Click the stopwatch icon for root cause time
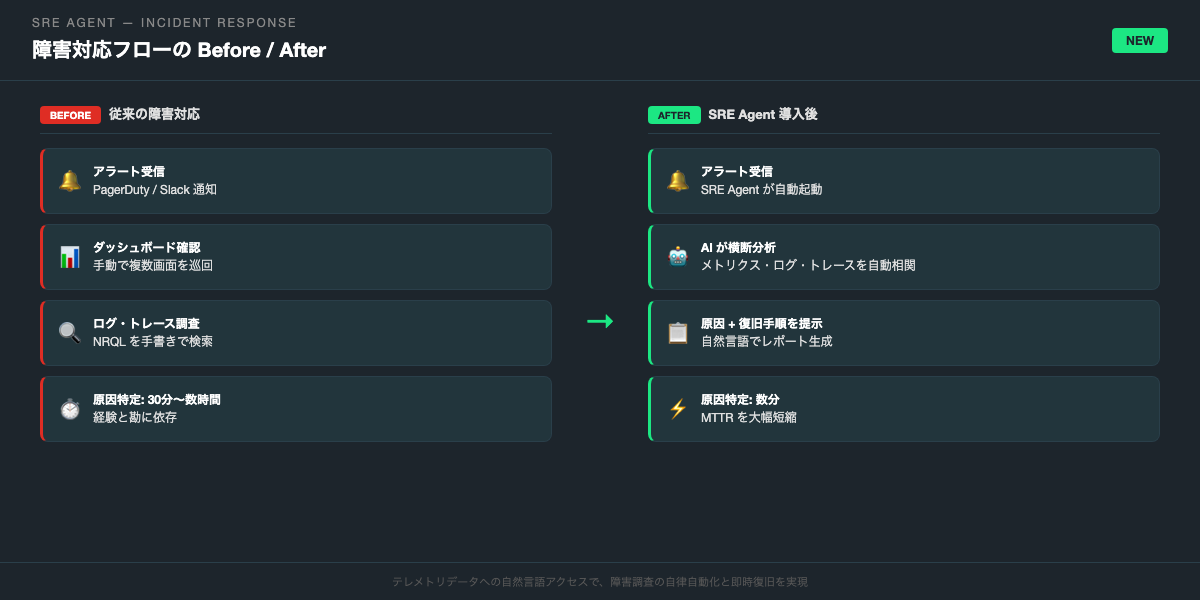The image size is (1200, 600). (70, 409)
